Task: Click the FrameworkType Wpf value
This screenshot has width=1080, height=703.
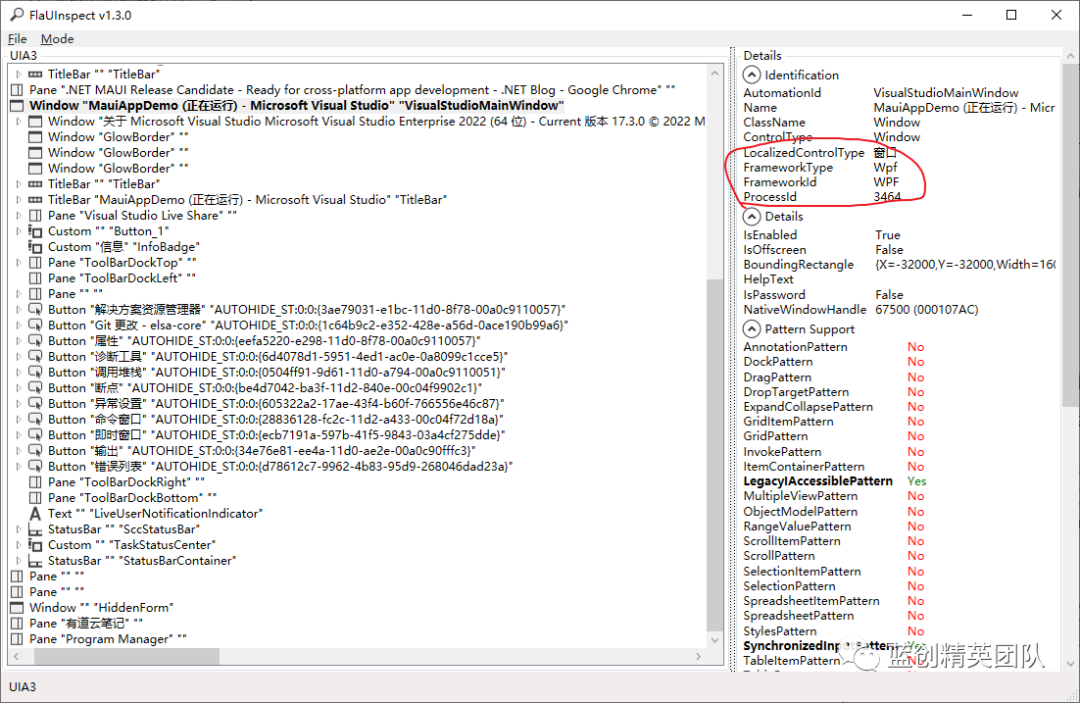Action: (886, 167)
